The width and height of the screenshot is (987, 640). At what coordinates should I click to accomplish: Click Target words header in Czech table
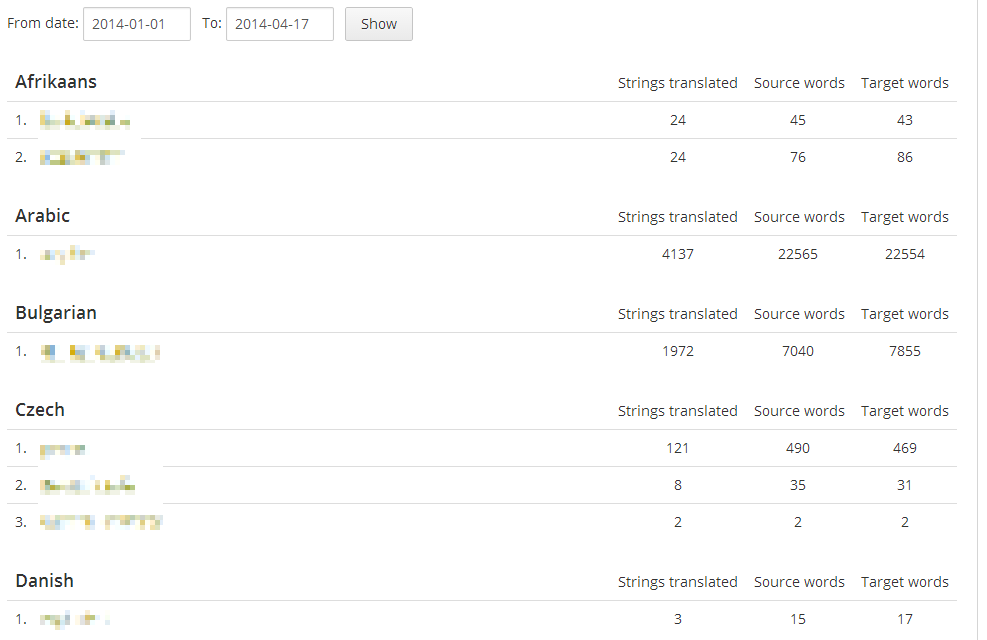coord(905,411)
